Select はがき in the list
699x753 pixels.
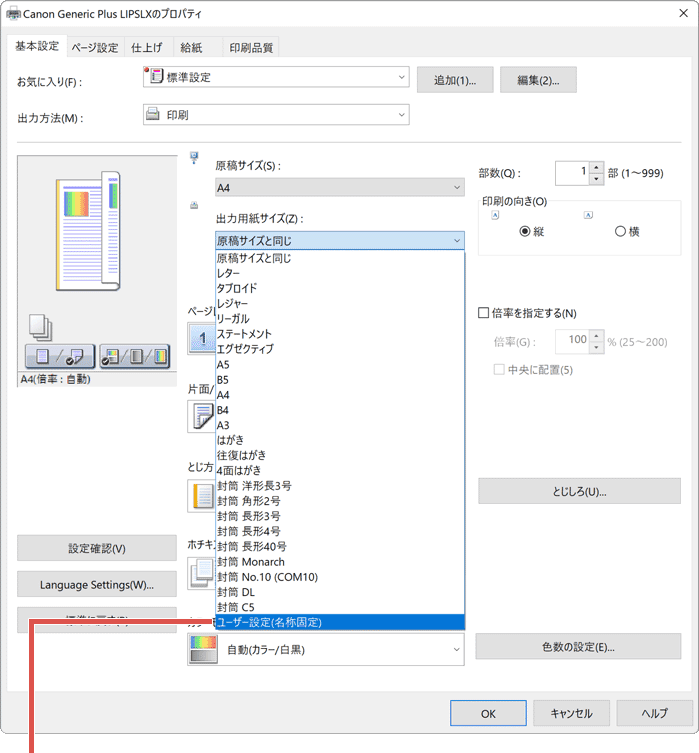(x=340, y=440)
